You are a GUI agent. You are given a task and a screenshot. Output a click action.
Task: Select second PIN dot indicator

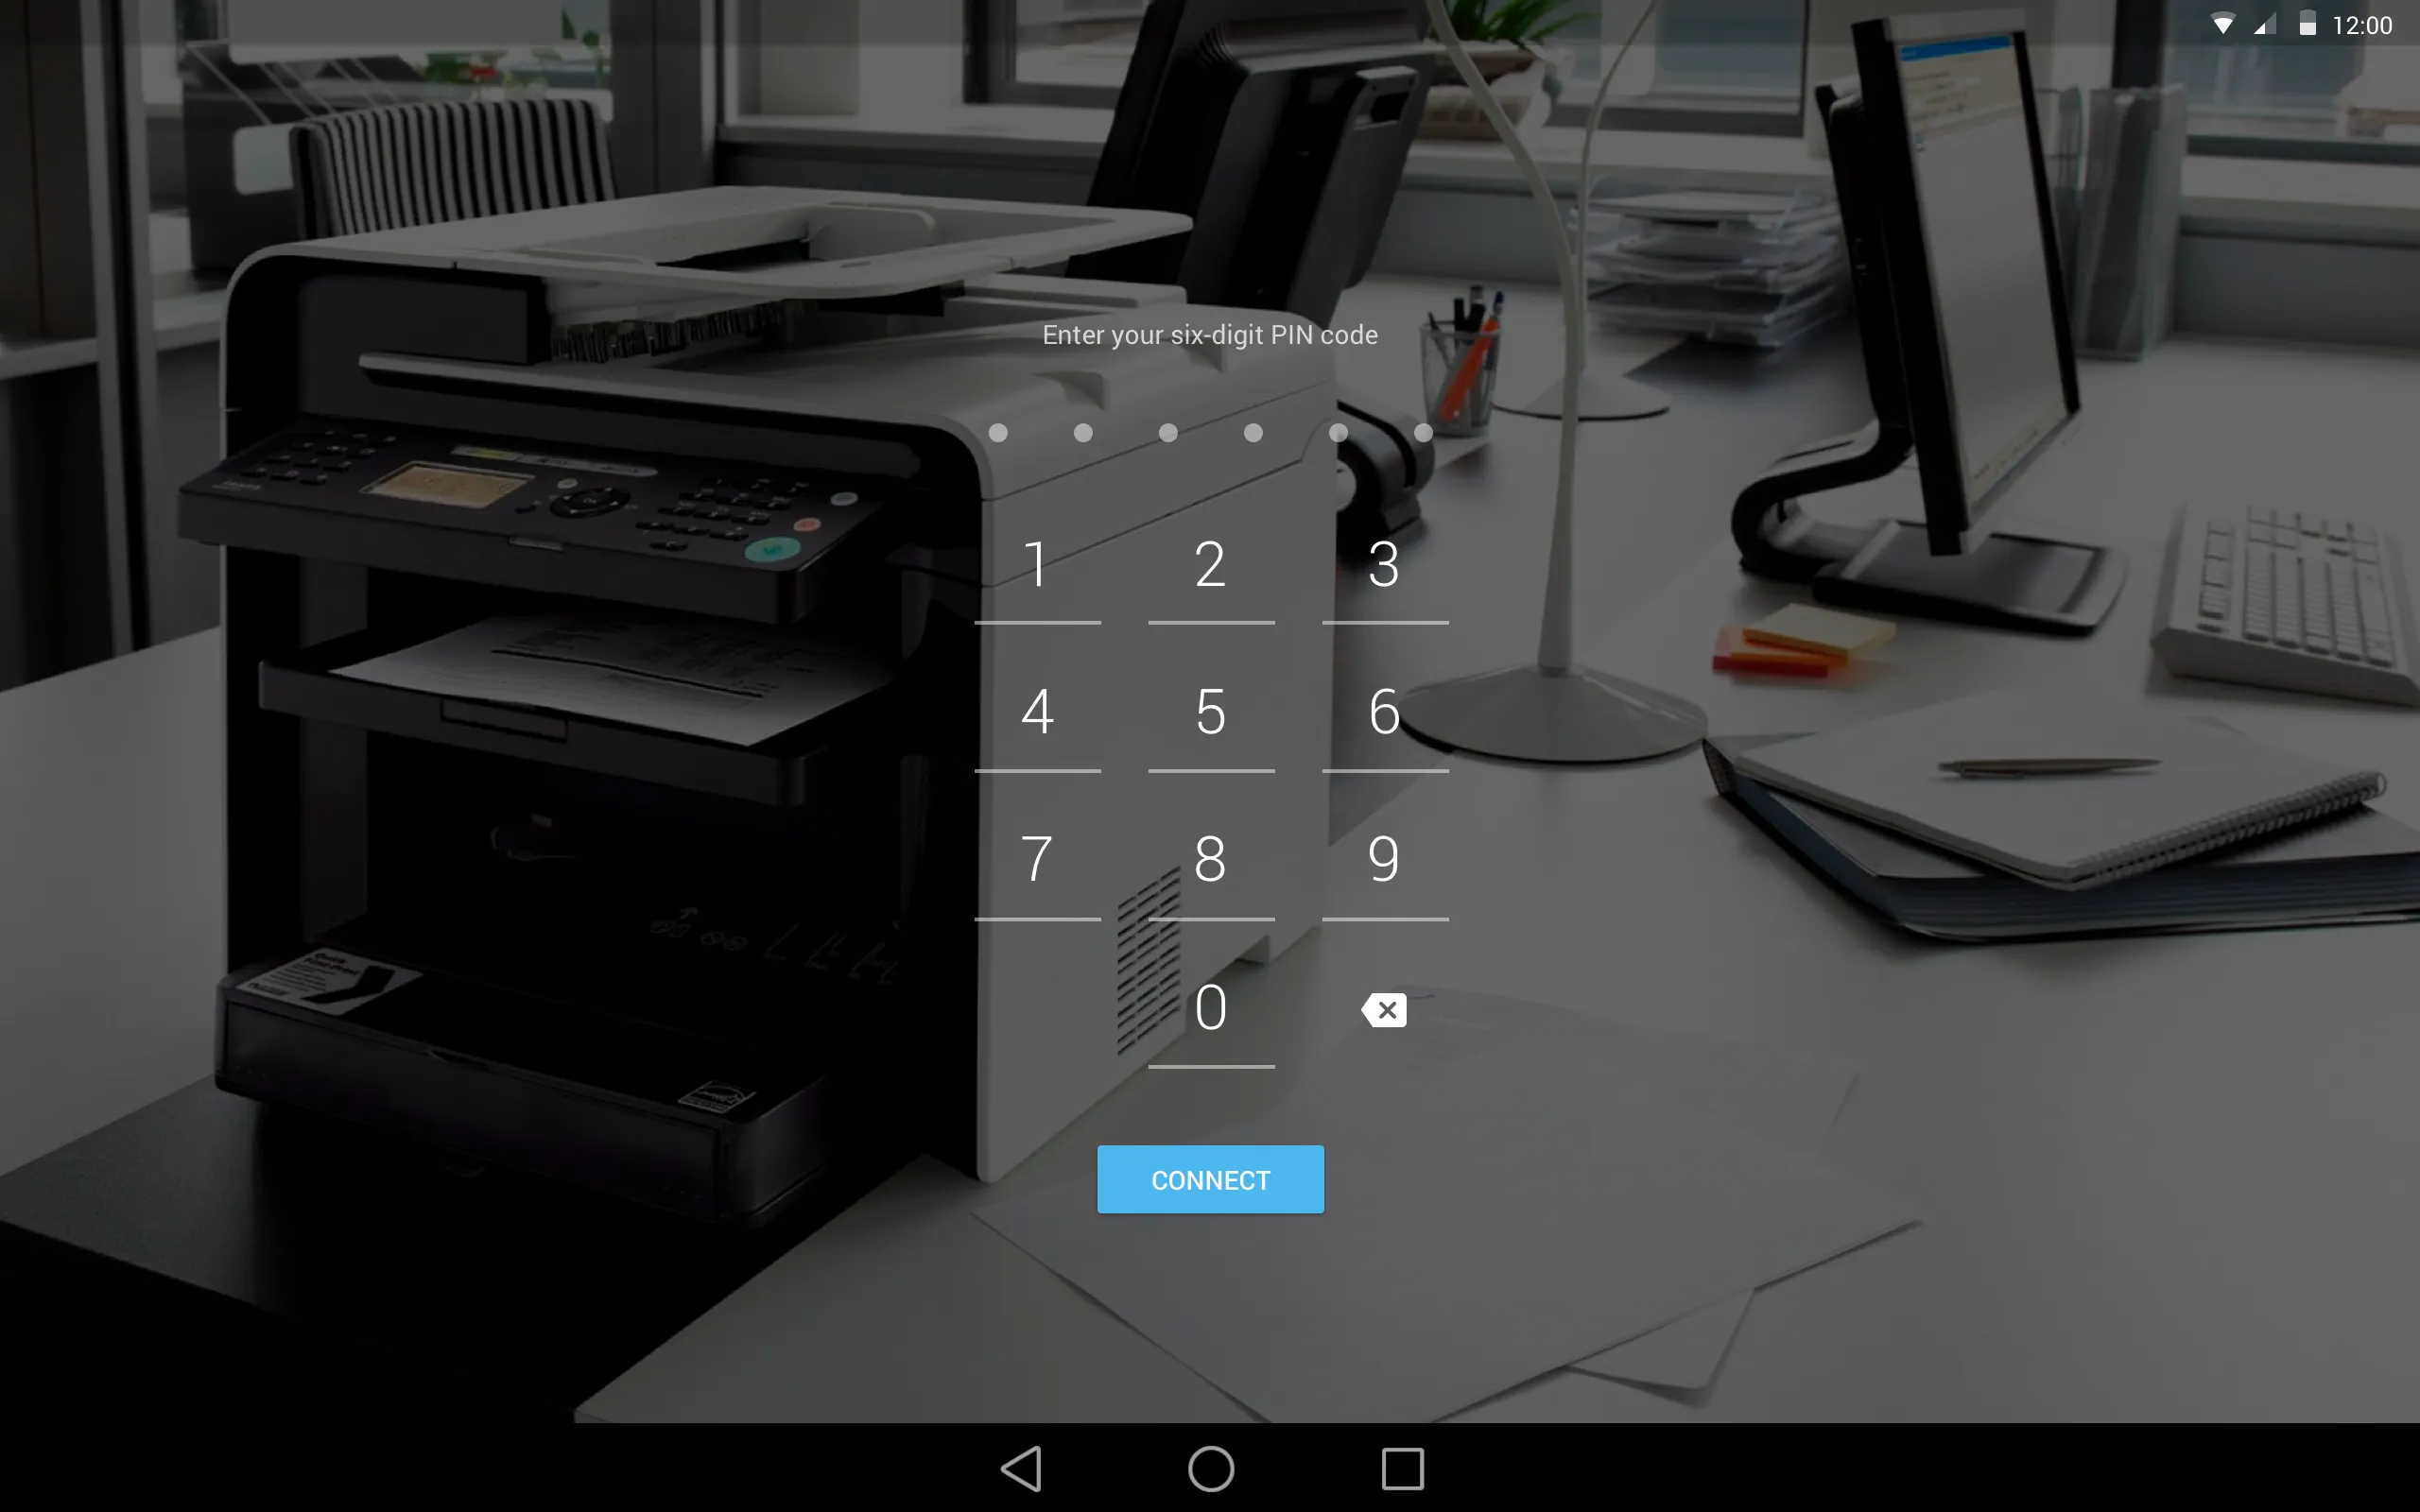click(x=1083, y=432)
